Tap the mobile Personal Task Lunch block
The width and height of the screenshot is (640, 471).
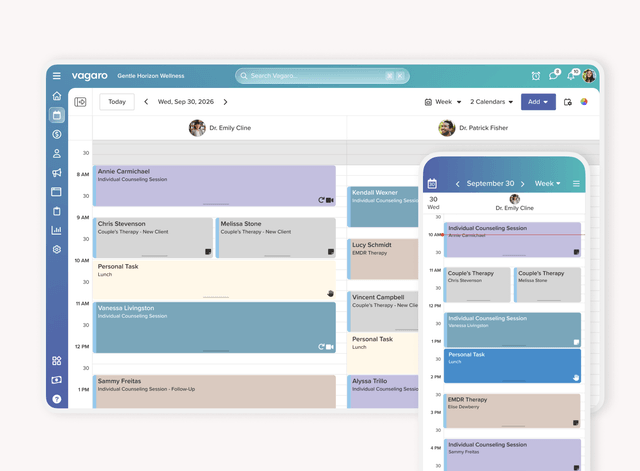512,366
